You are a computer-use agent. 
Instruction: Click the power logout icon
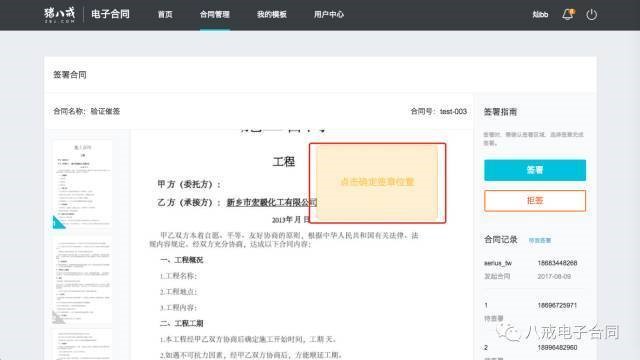[591, 15]
